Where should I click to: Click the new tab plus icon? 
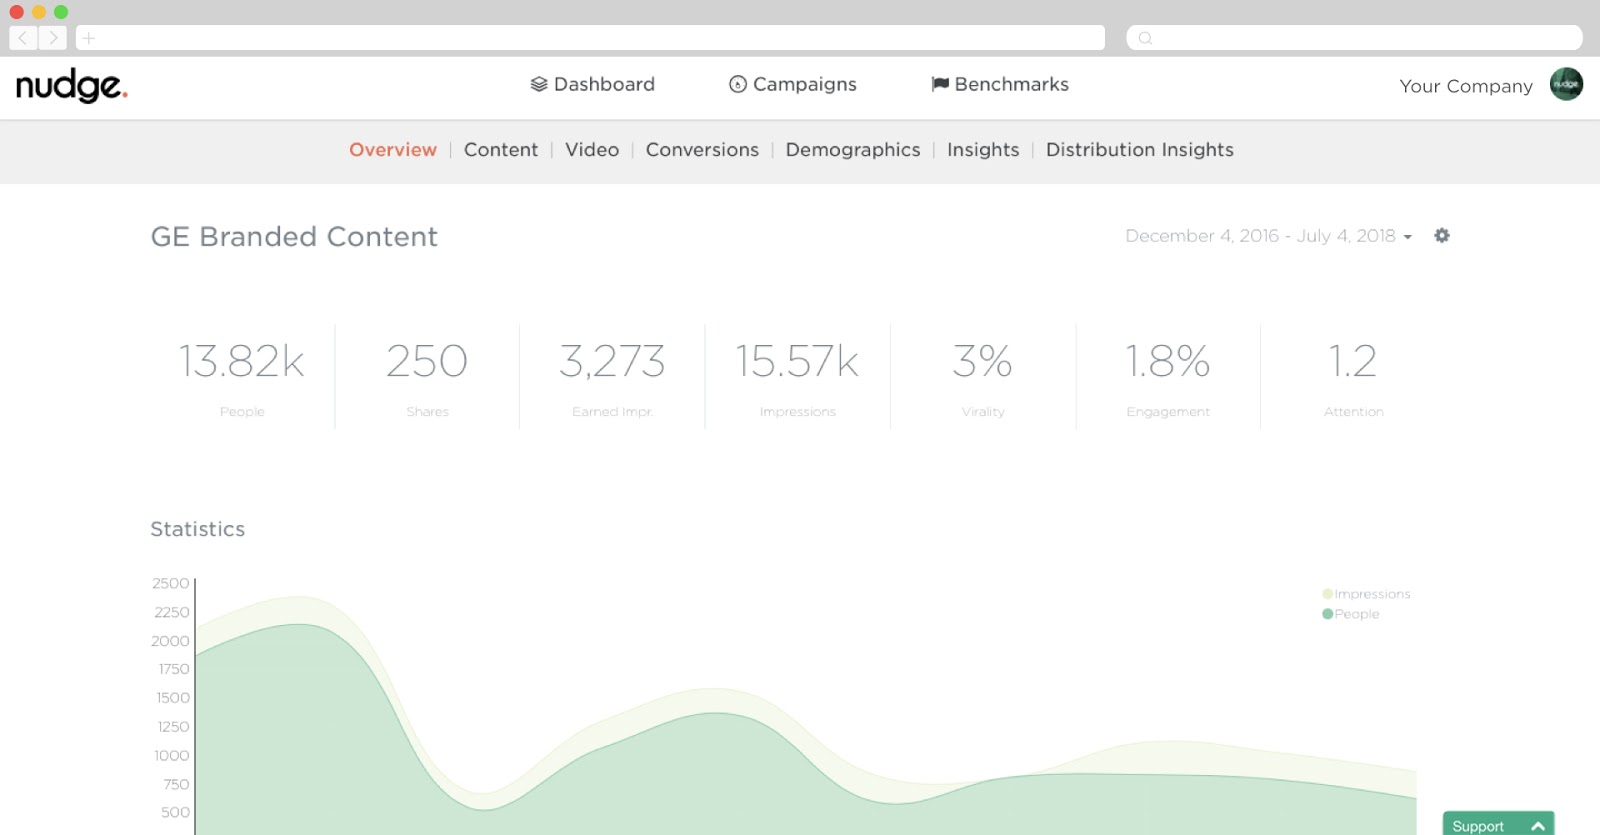(x=88, y=37)
